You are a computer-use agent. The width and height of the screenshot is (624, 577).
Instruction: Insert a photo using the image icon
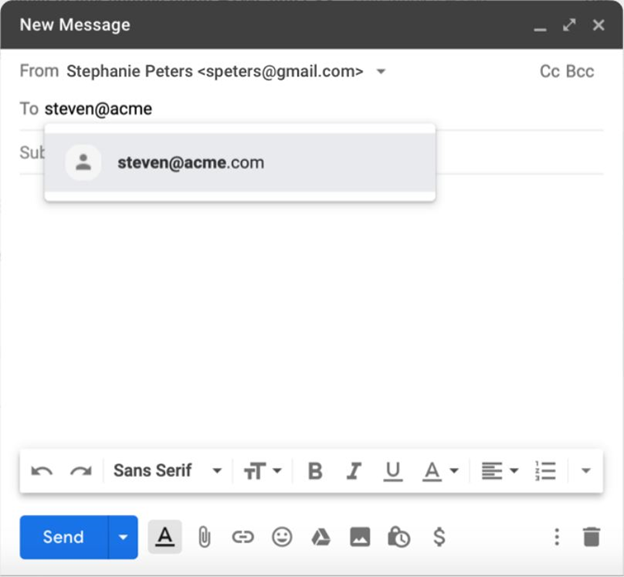click(x=360, y=537)
